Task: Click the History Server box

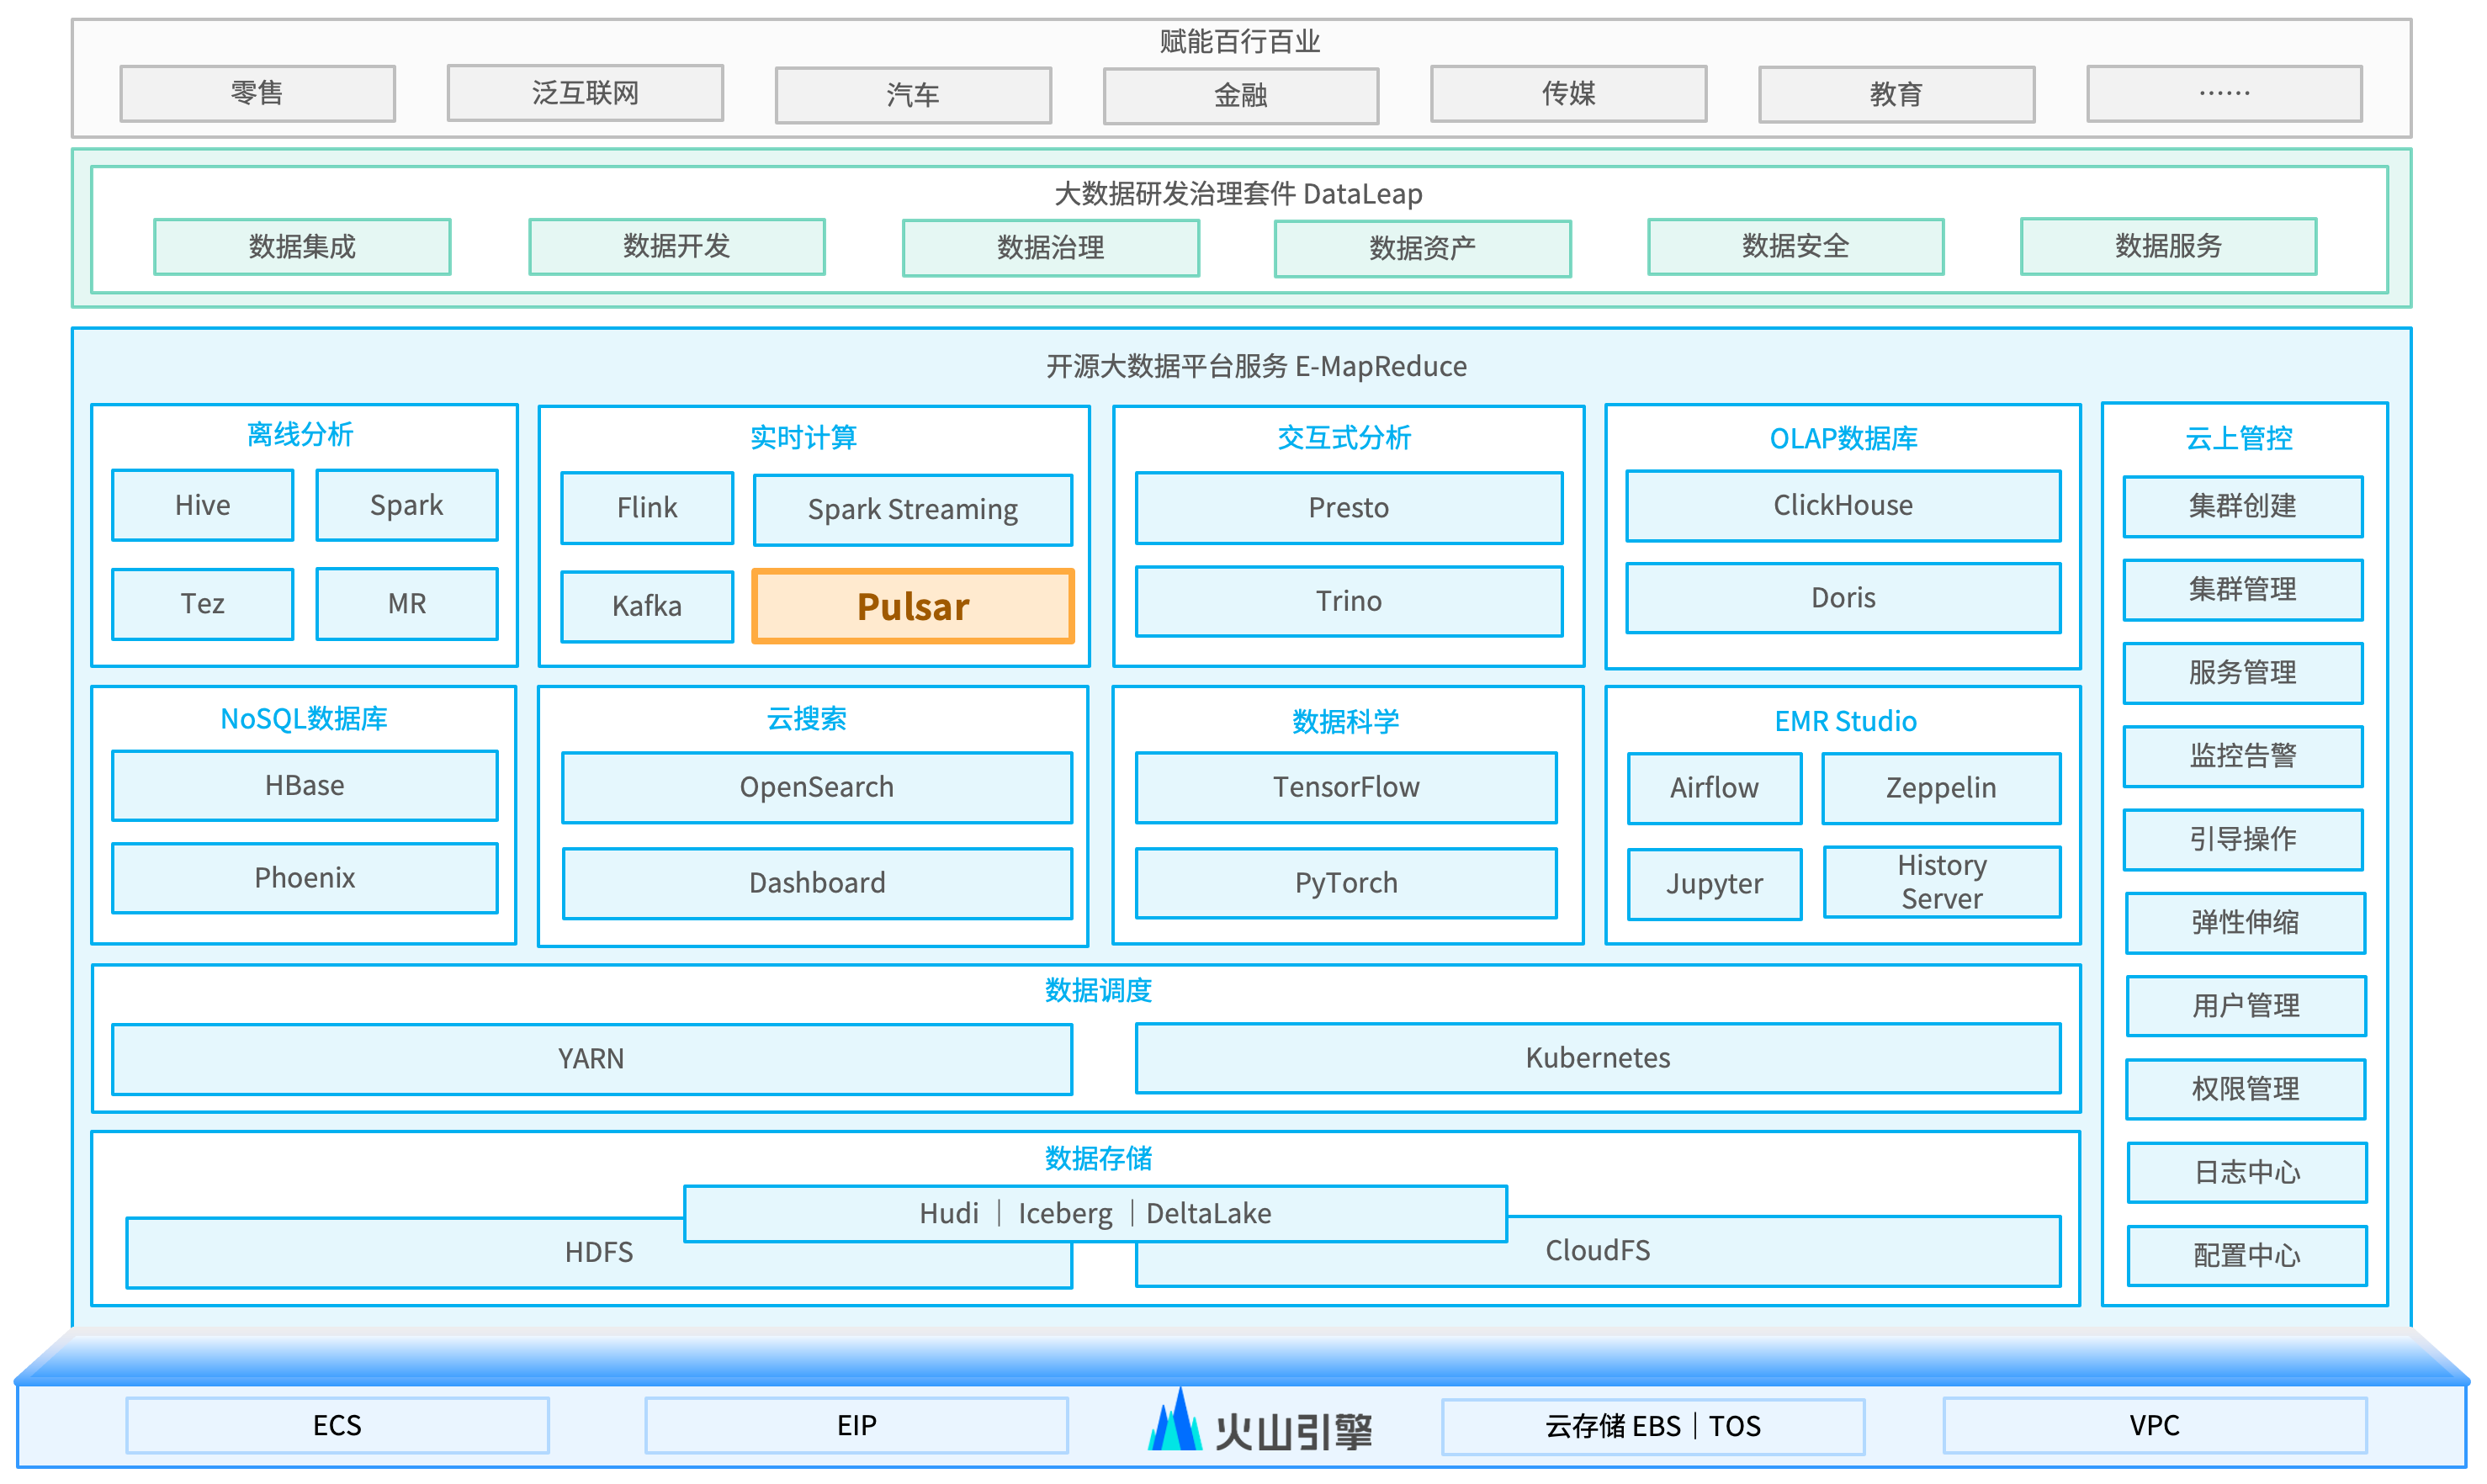Action: pos(1941,881)
